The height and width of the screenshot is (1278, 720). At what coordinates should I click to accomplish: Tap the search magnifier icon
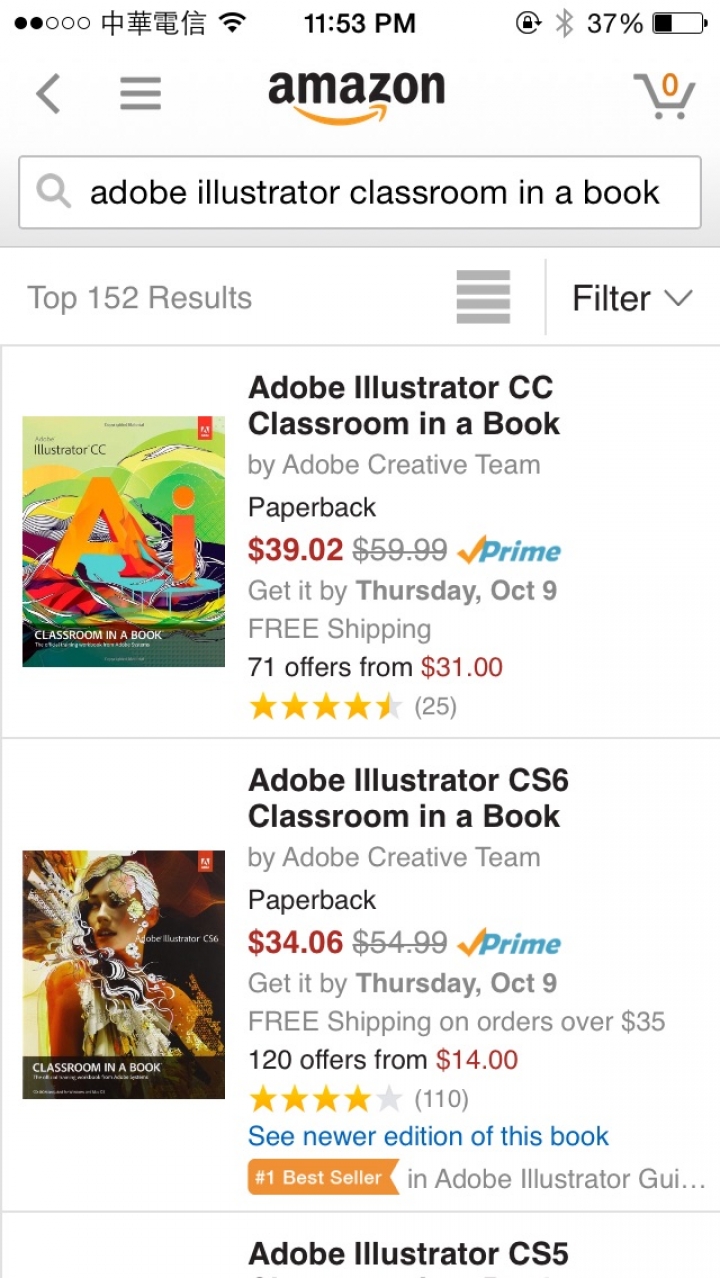(54, 191)
